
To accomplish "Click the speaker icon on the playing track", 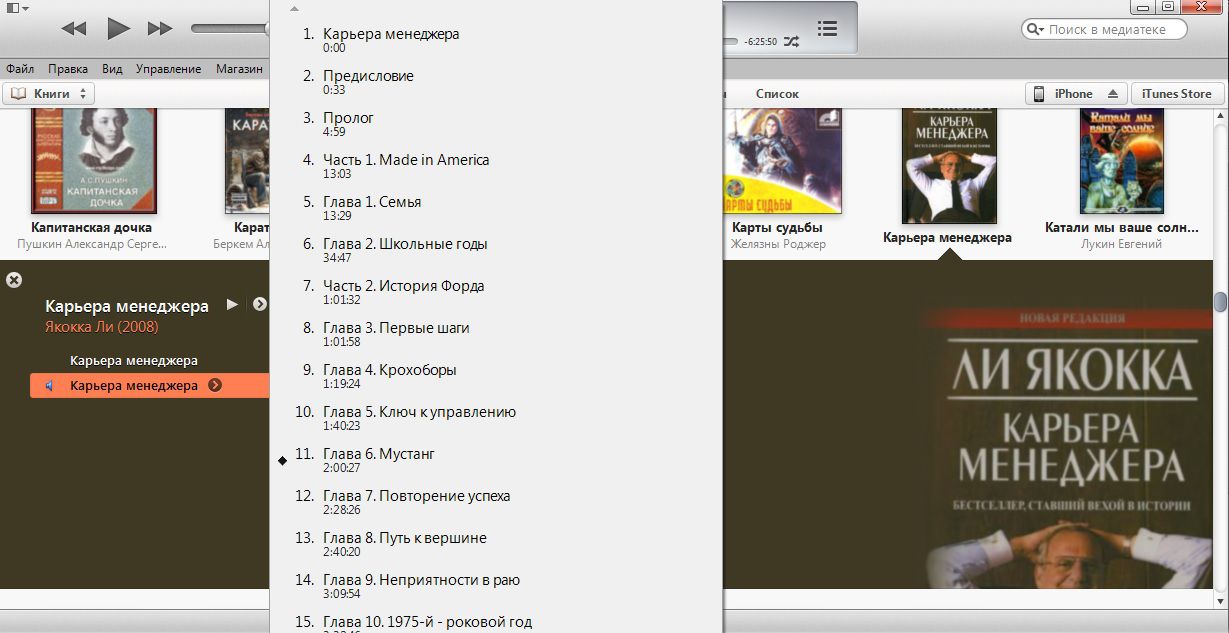I will click(x=50, y=386).
